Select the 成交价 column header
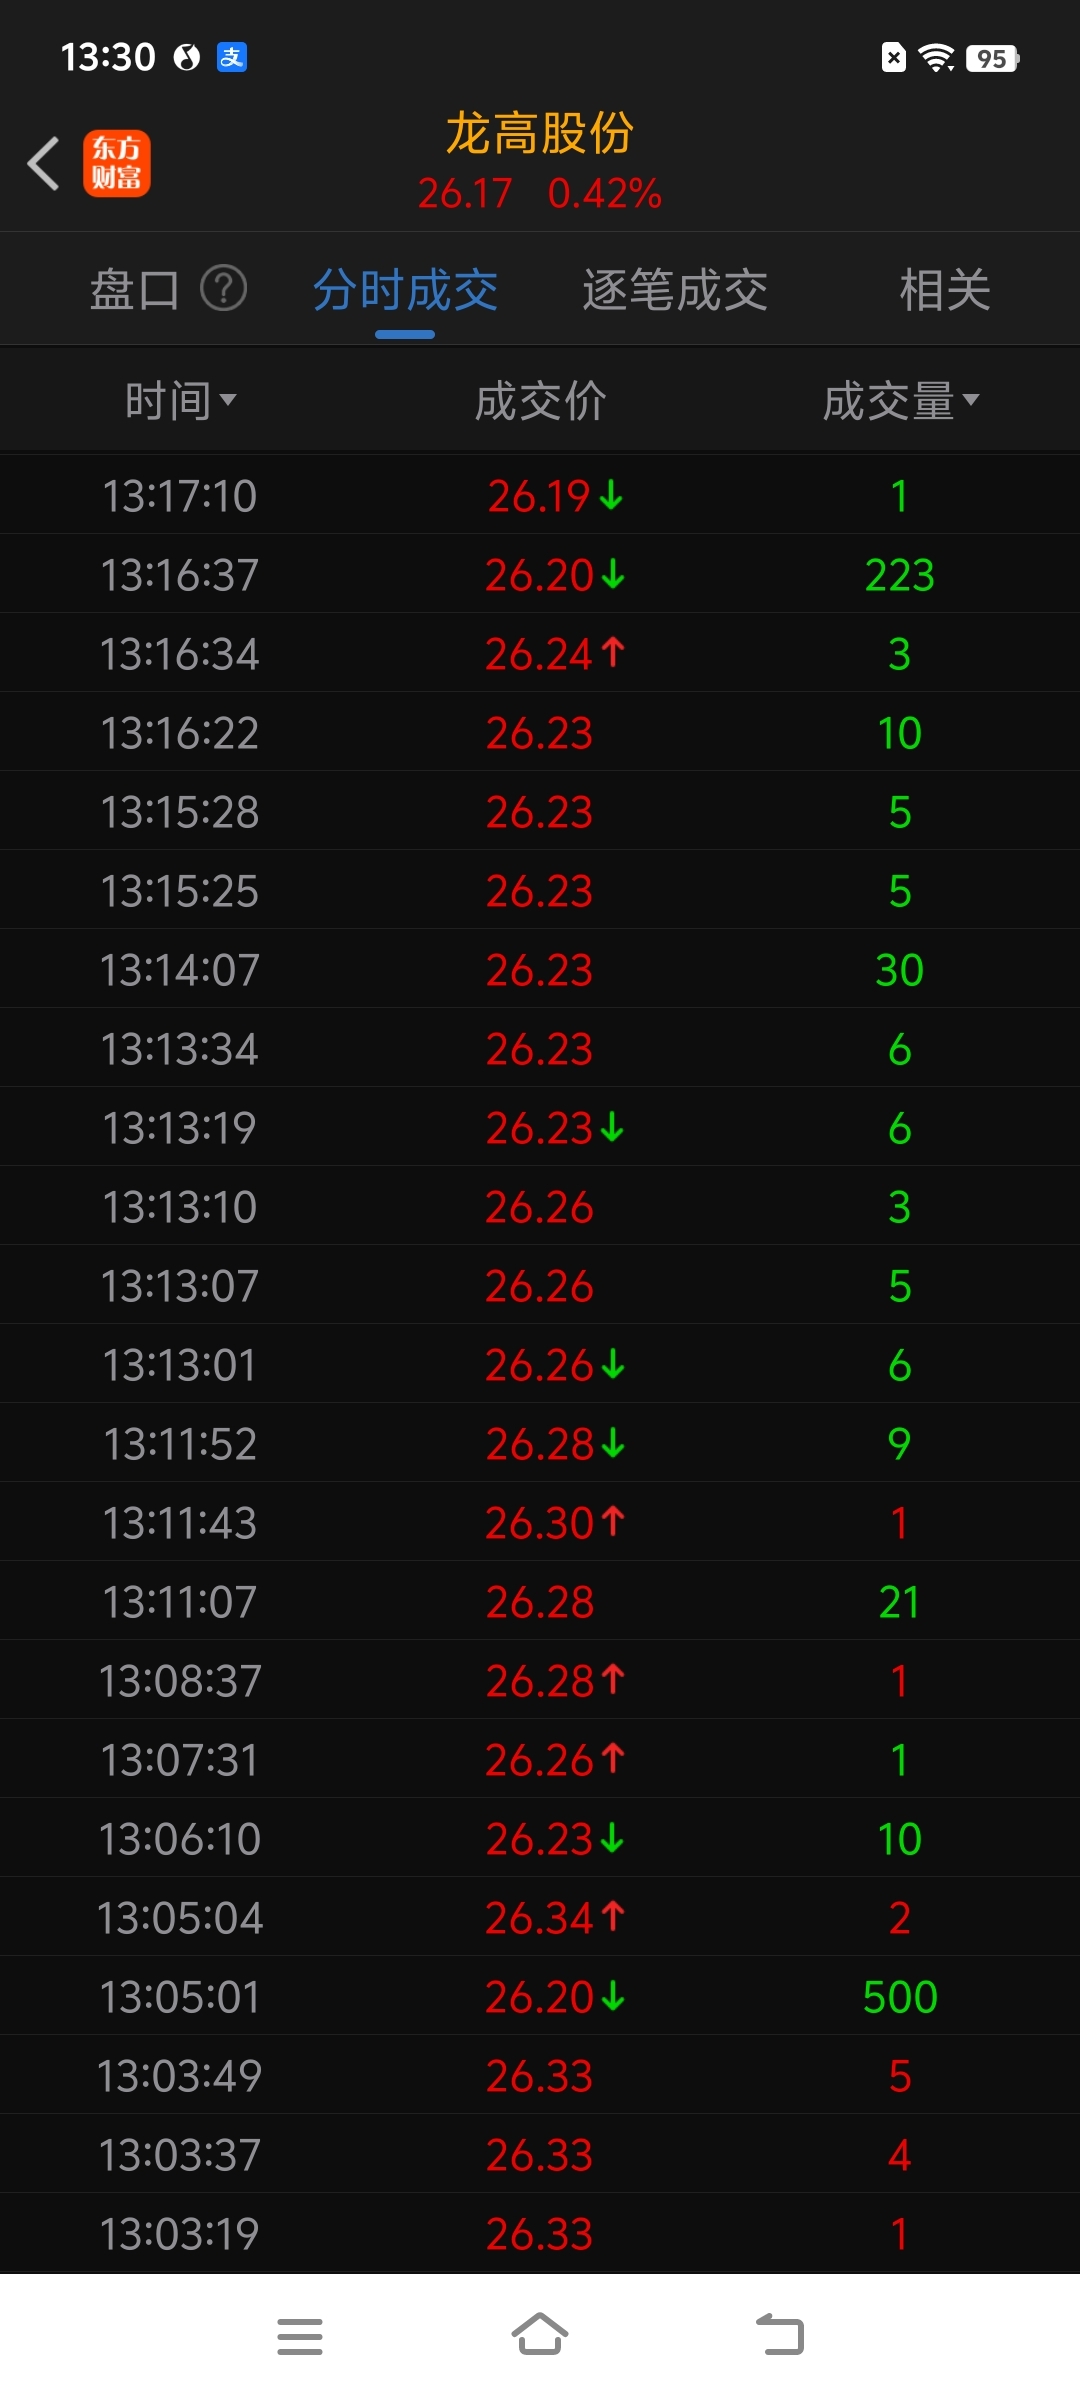The image size is (1080, 2400). [540, 401]
